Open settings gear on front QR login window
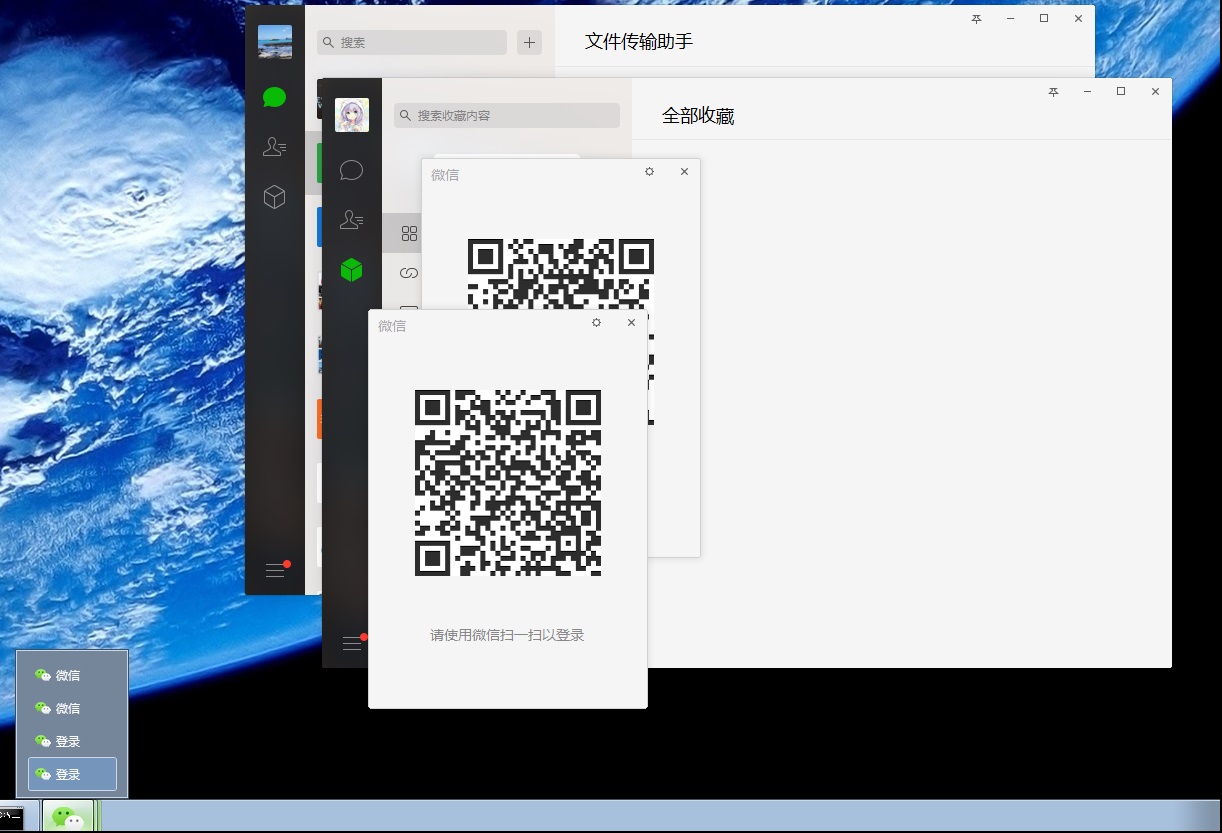 [596, 323]
